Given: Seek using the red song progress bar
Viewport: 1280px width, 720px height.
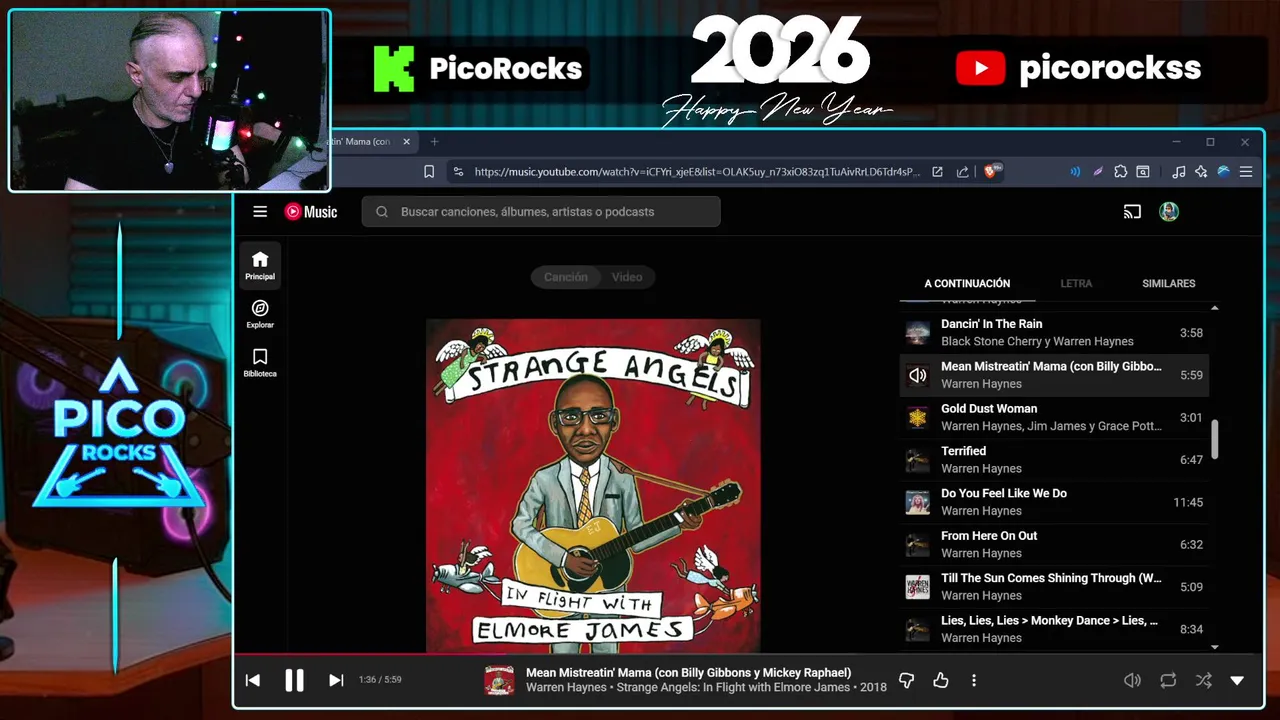Looking at the screenshot, I should (748, 656).
